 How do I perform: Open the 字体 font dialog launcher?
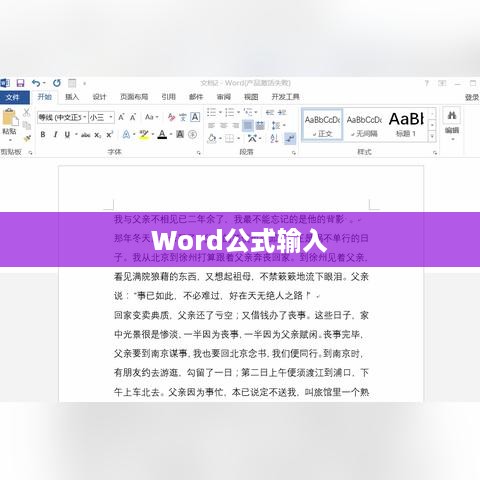pyautogui.click(x=199, y=153)
